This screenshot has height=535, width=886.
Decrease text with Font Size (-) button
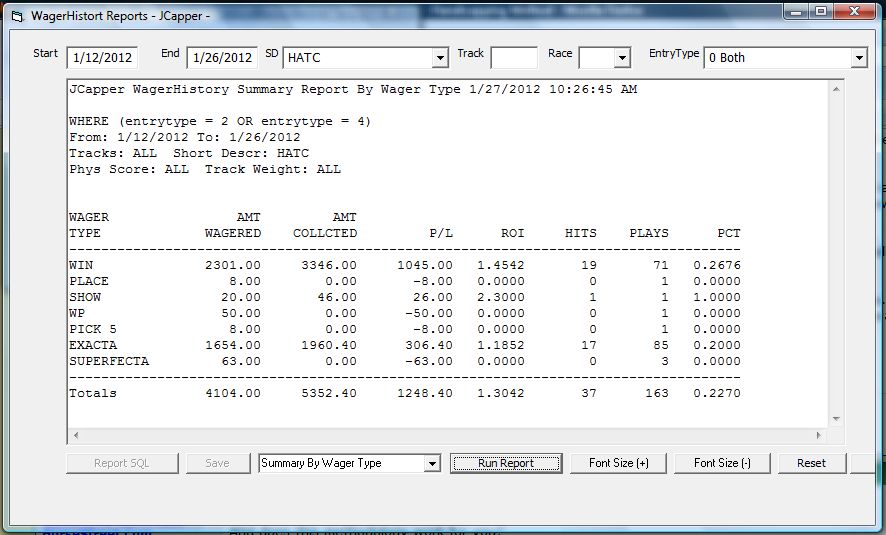click(722, 463)
